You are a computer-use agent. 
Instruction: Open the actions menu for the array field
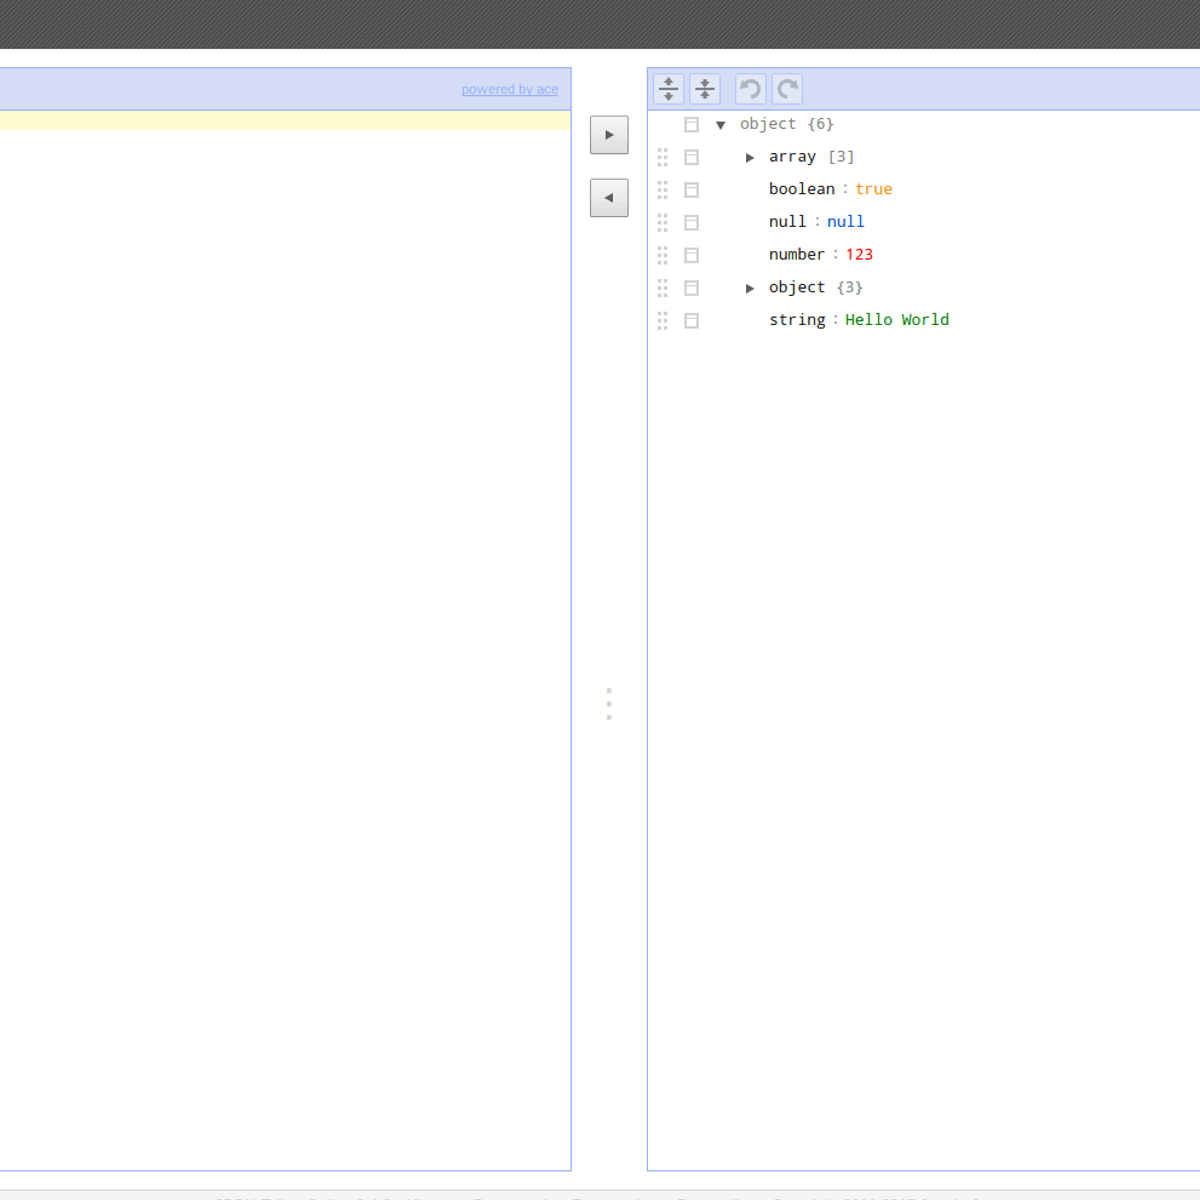[691, 156]
